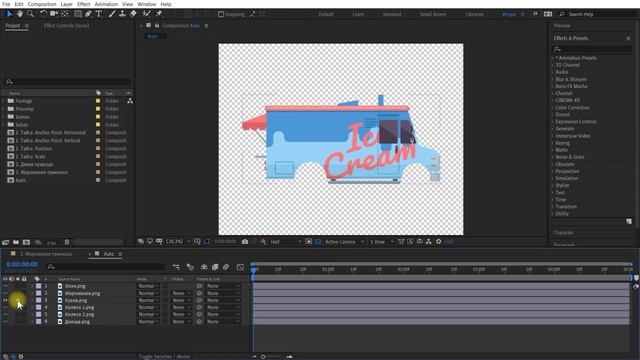640x360 pixels.
Task: Select the Hand tool
Action: (x=20, y=14)
